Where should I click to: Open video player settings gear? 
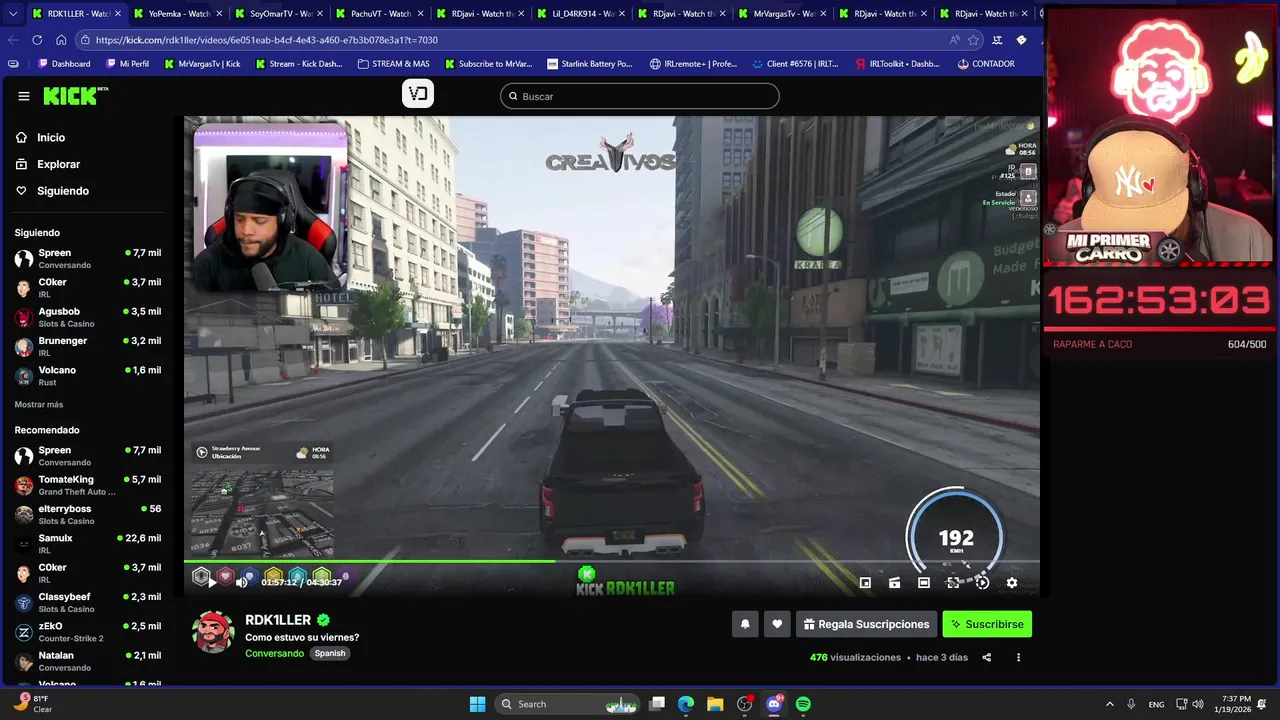(x=1012, y=582)
